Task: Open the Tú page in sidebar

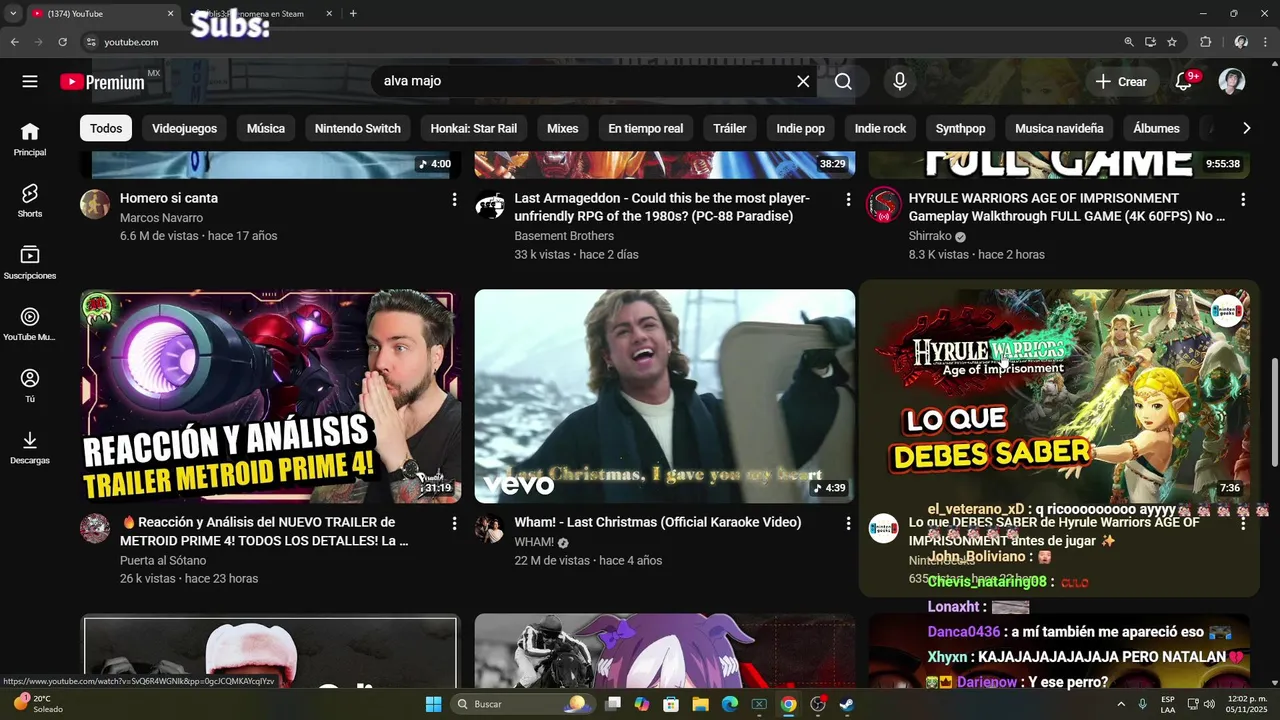Action: tap(30, 385)
